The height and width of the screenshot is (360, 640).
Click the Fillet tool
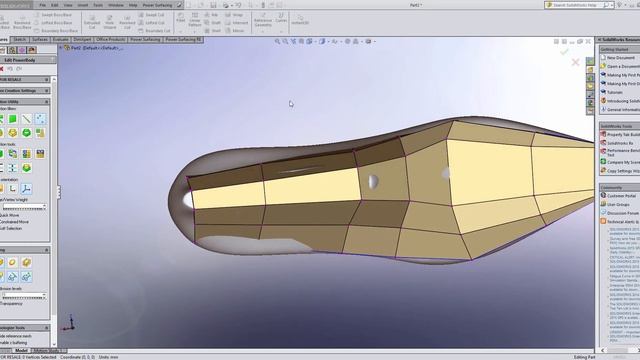pyautogui.click(x=180, y=17)
